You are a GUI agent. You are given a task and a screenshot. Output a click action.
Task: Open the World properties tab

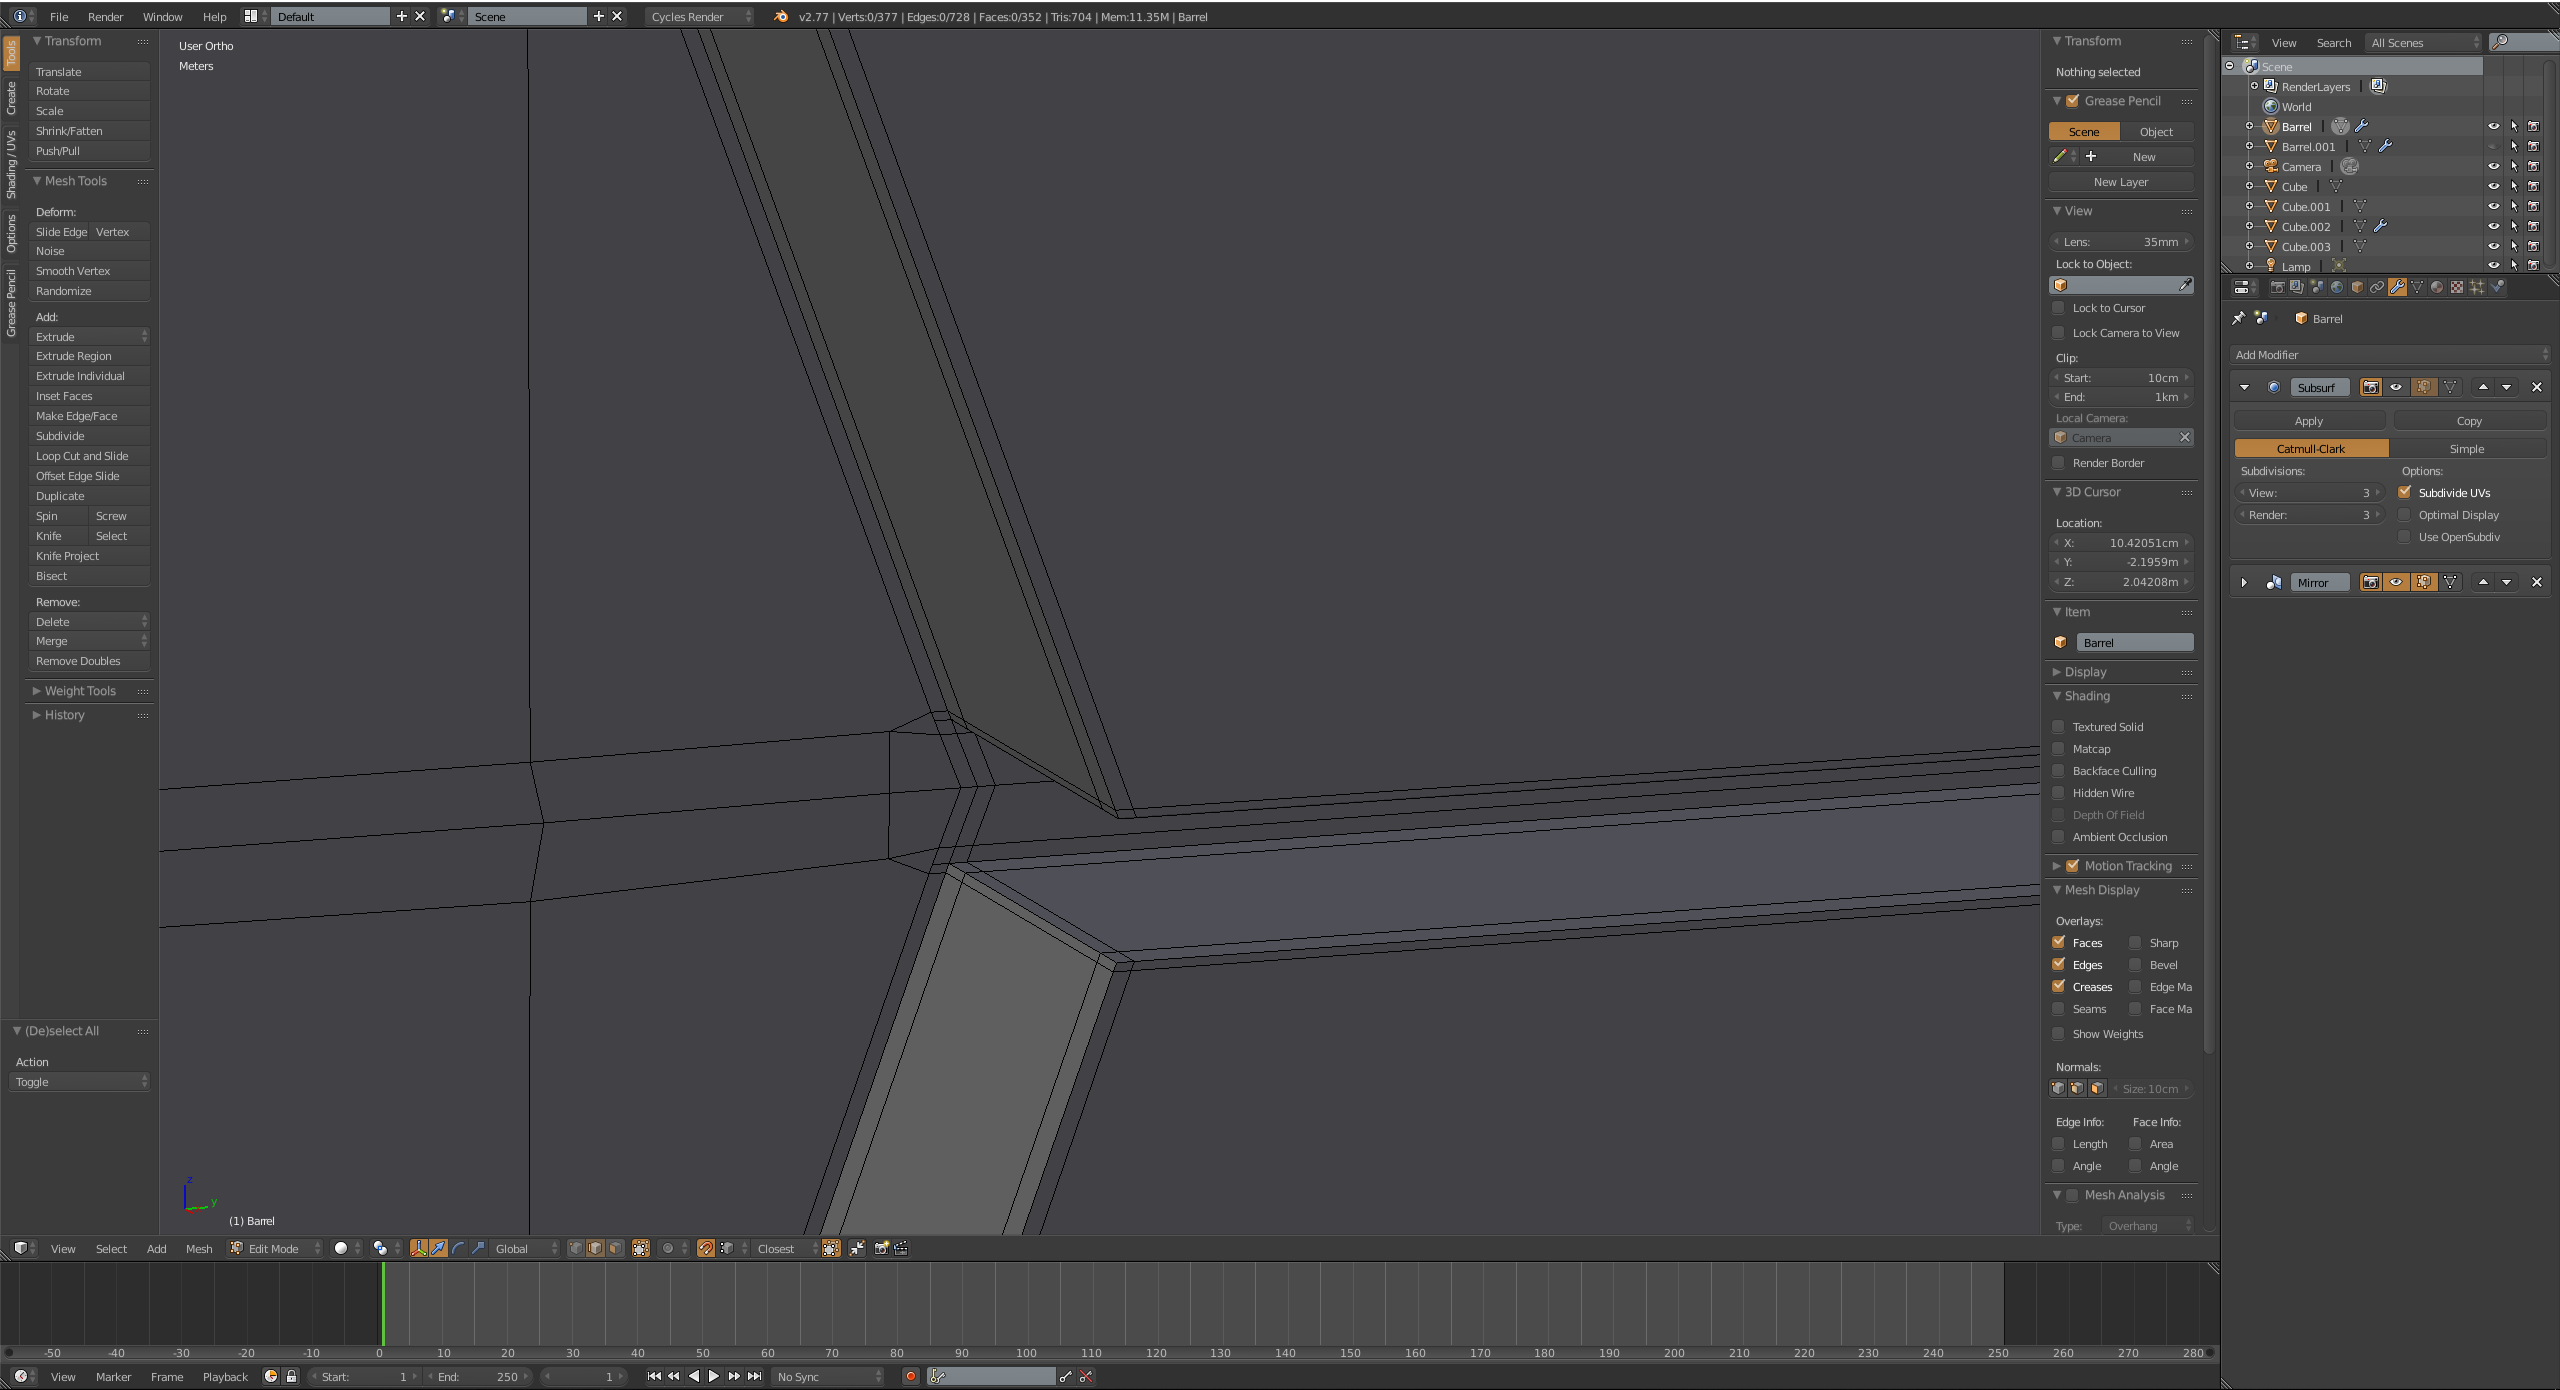coord(2337,287)
